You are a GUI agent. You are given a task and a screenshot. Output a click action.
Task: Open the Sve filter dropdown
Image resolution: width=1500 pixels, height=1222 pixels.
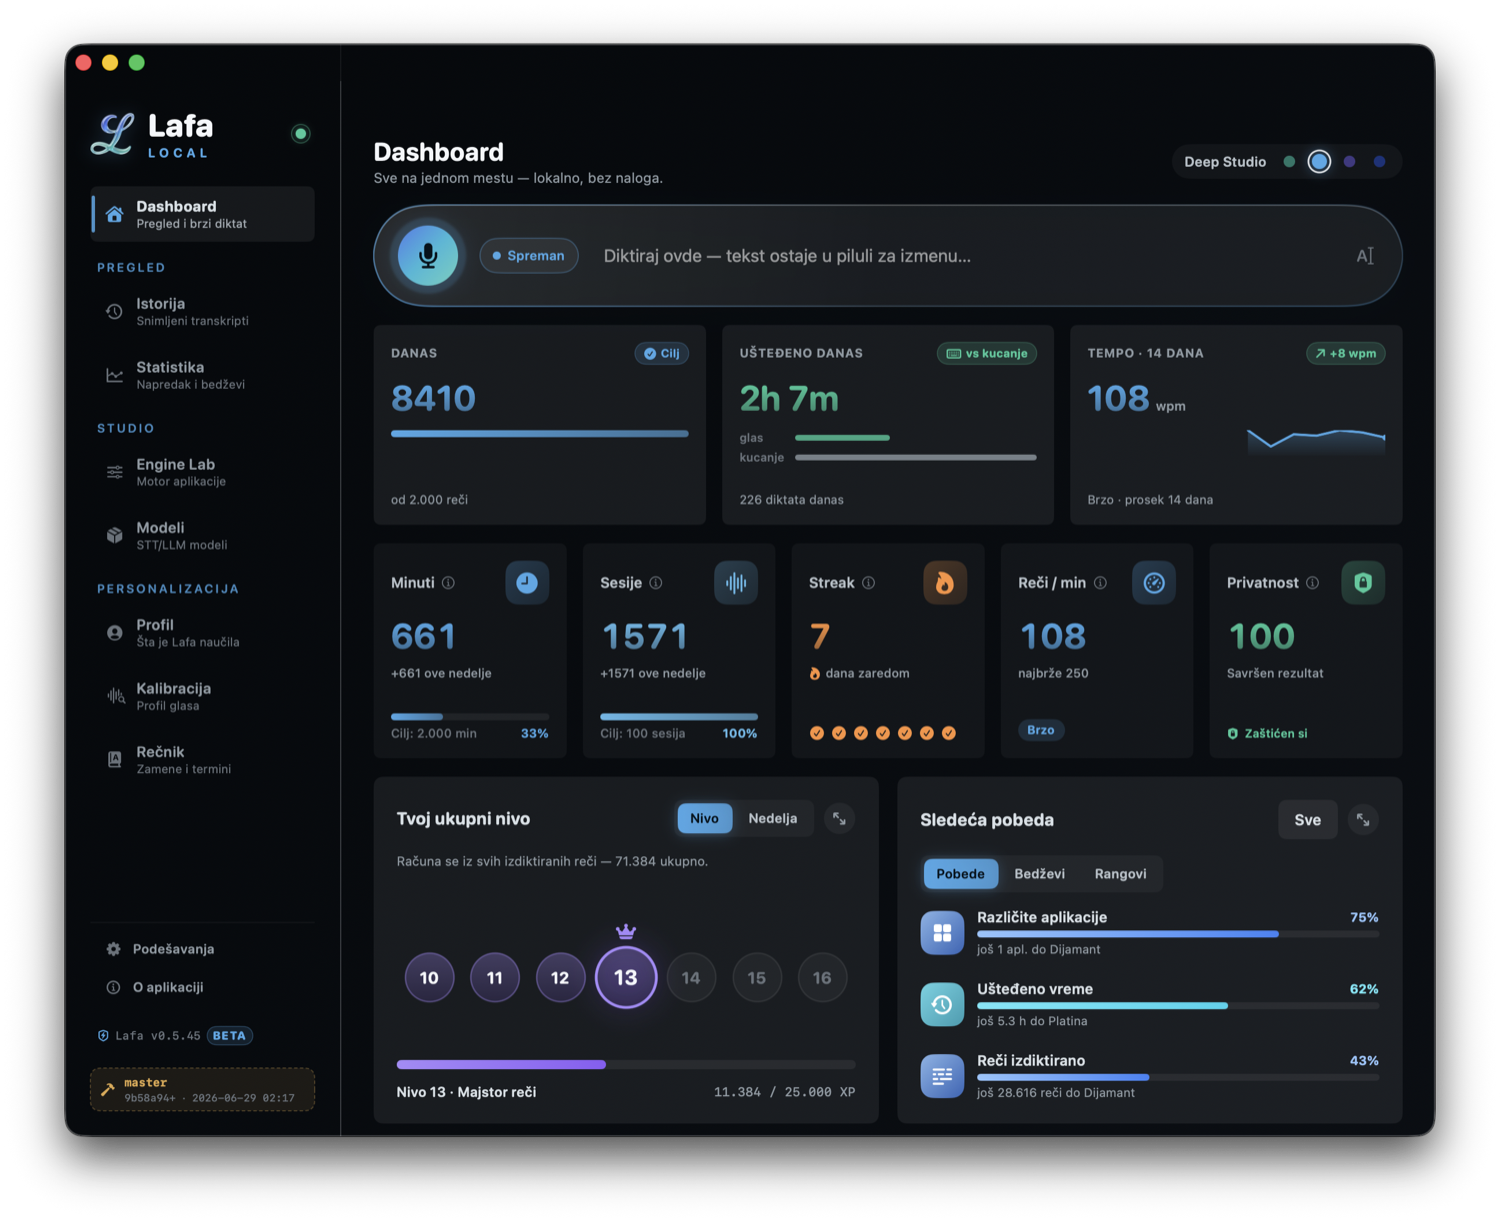point(1307,820)
